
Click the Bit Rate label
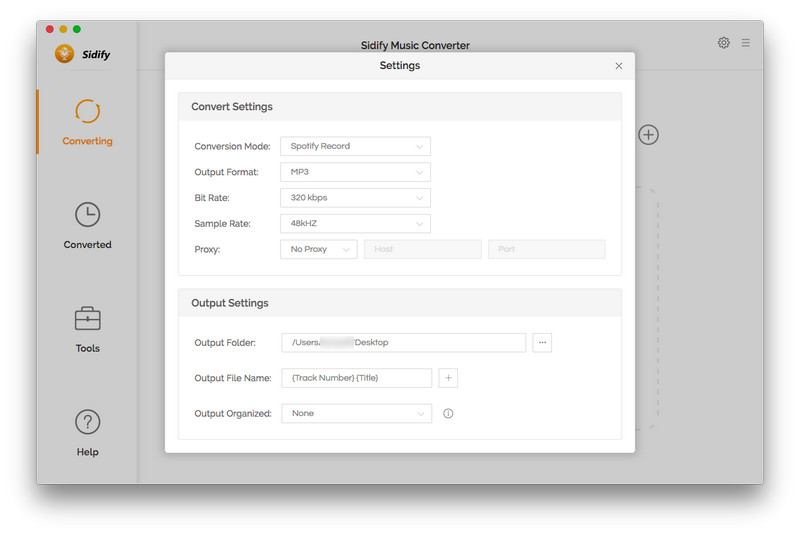[x=212, y=198]
